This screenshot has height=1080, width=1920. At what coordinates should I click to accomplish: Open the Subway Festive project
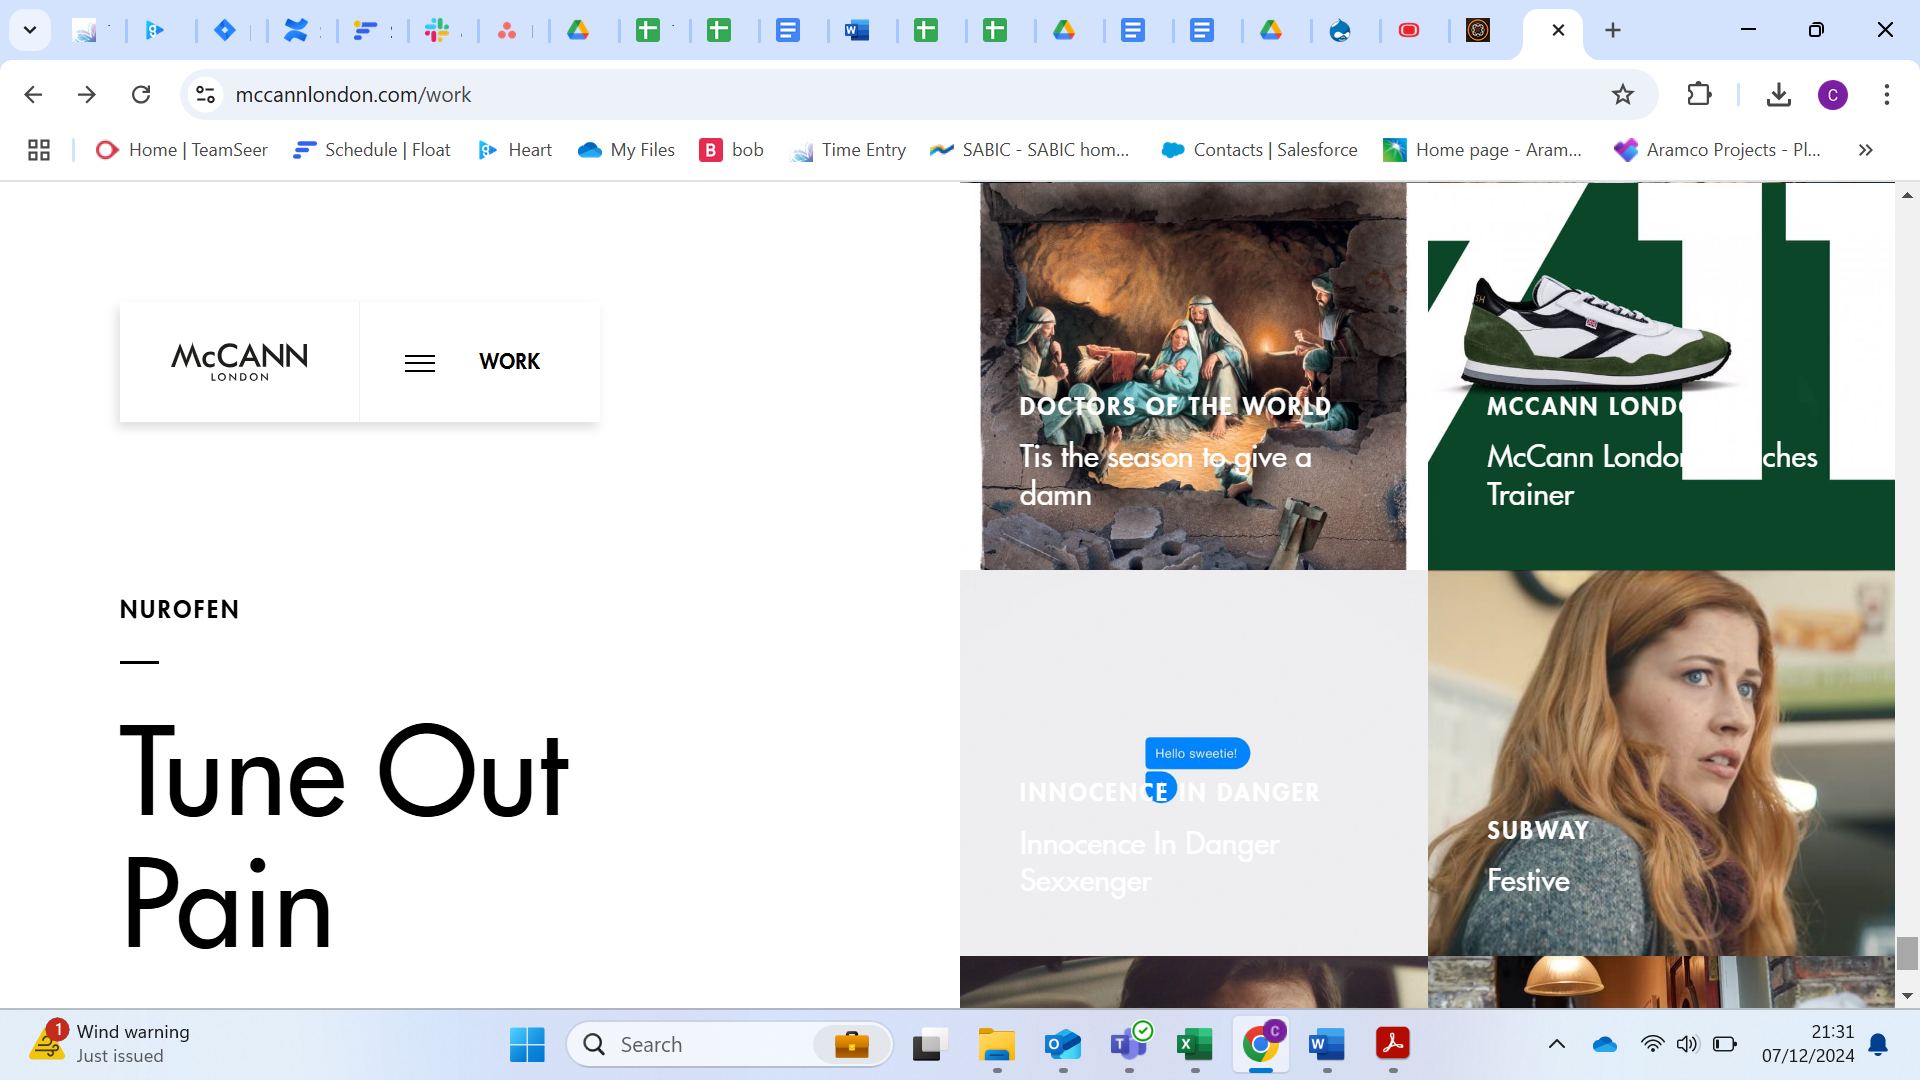[1661, 763]
